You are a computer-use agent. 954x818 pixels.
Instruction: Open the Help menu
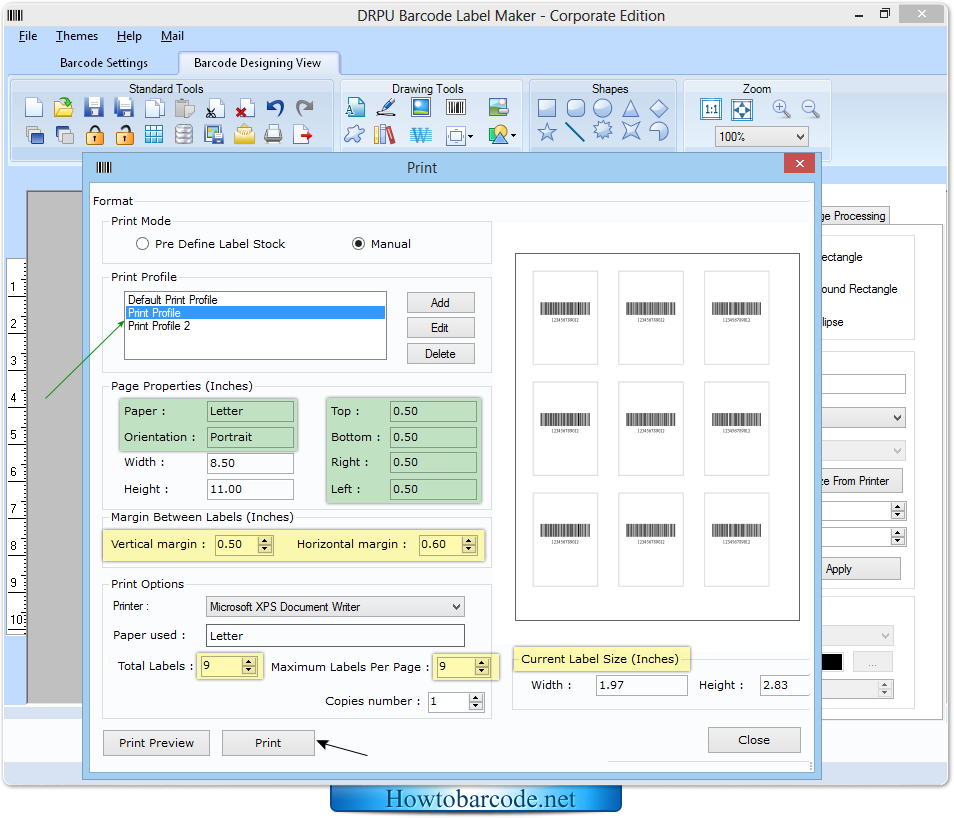[x=129, y=36]
